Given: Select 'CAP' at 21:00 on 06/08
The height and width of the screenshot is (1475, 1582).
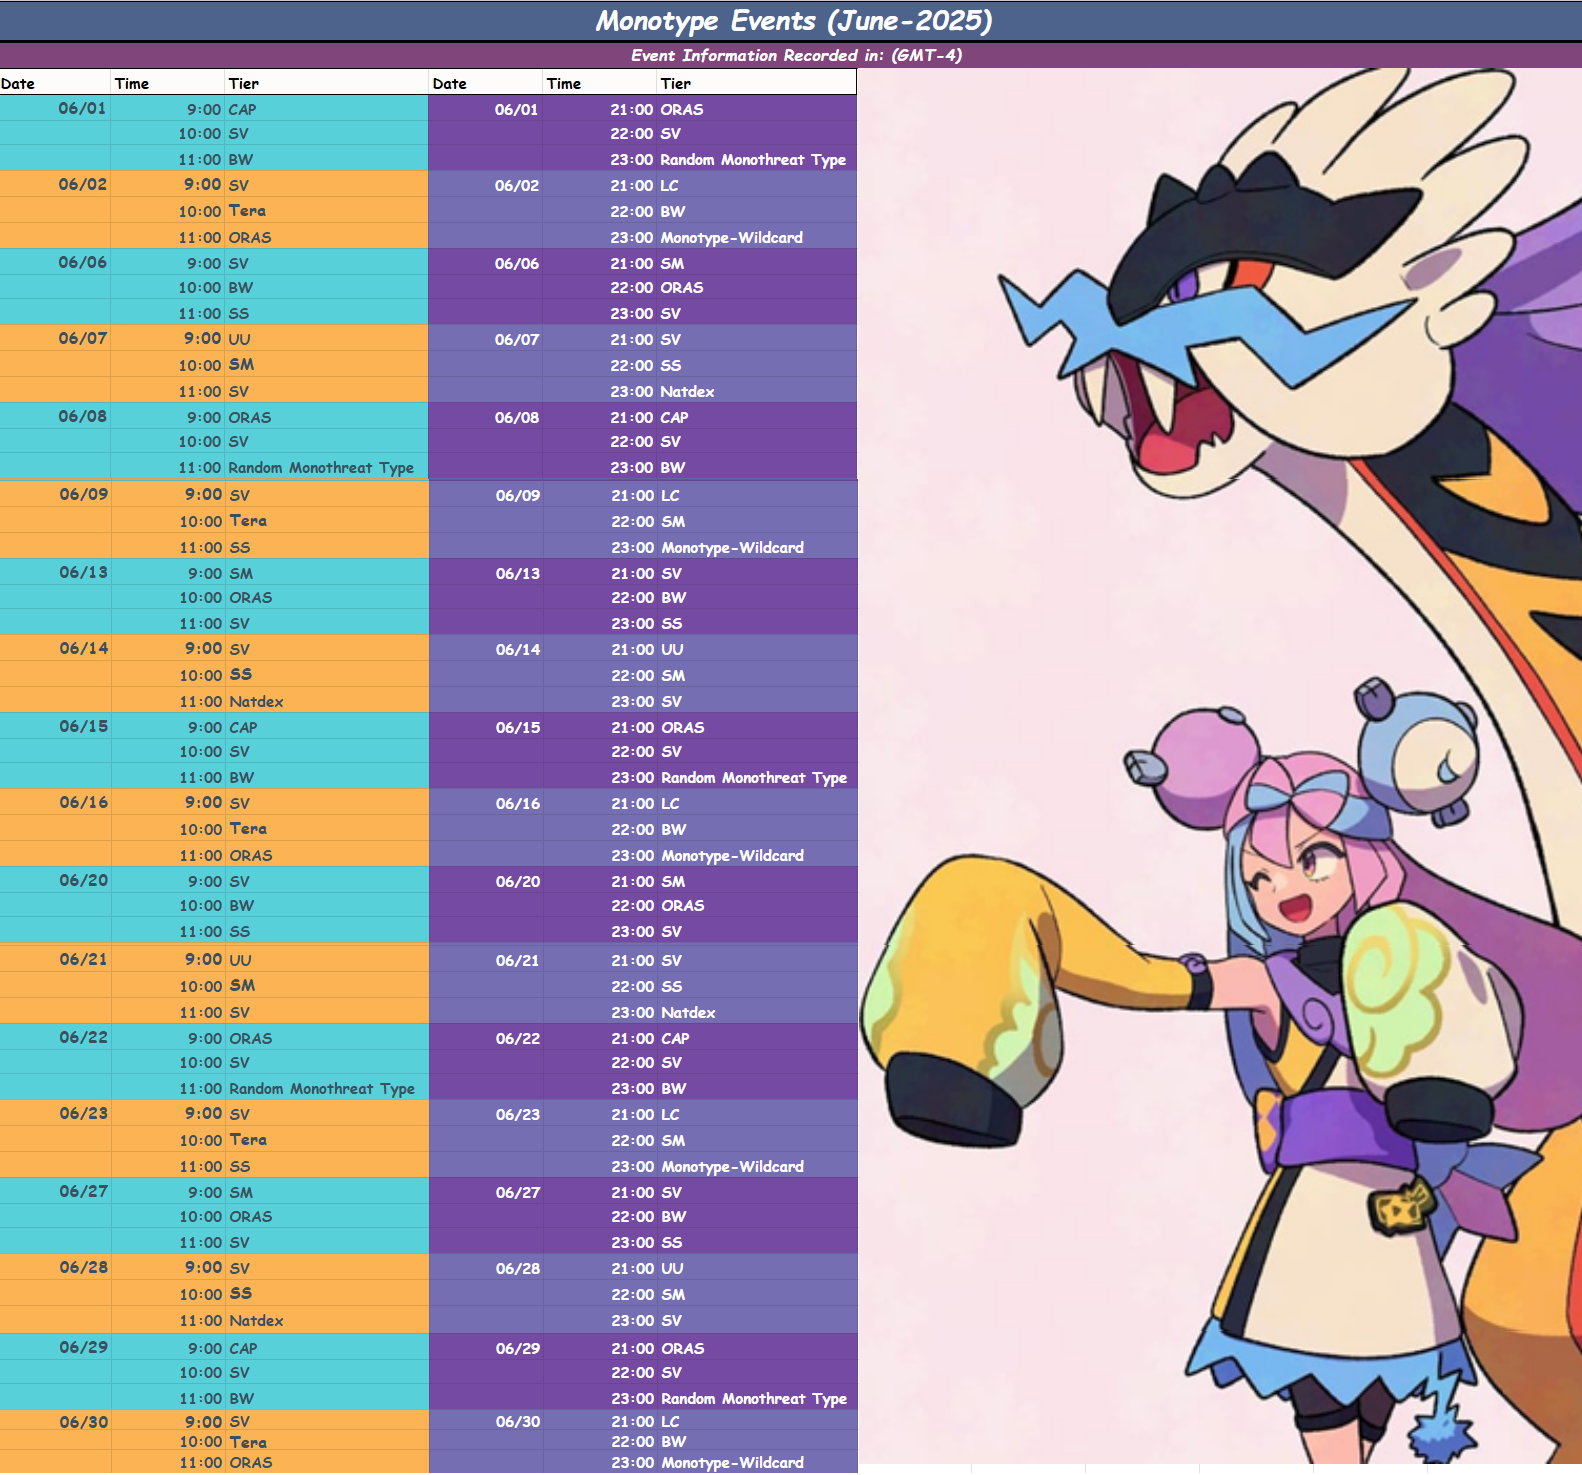Looking at the screenshot, I should click(x=675, y=418).
